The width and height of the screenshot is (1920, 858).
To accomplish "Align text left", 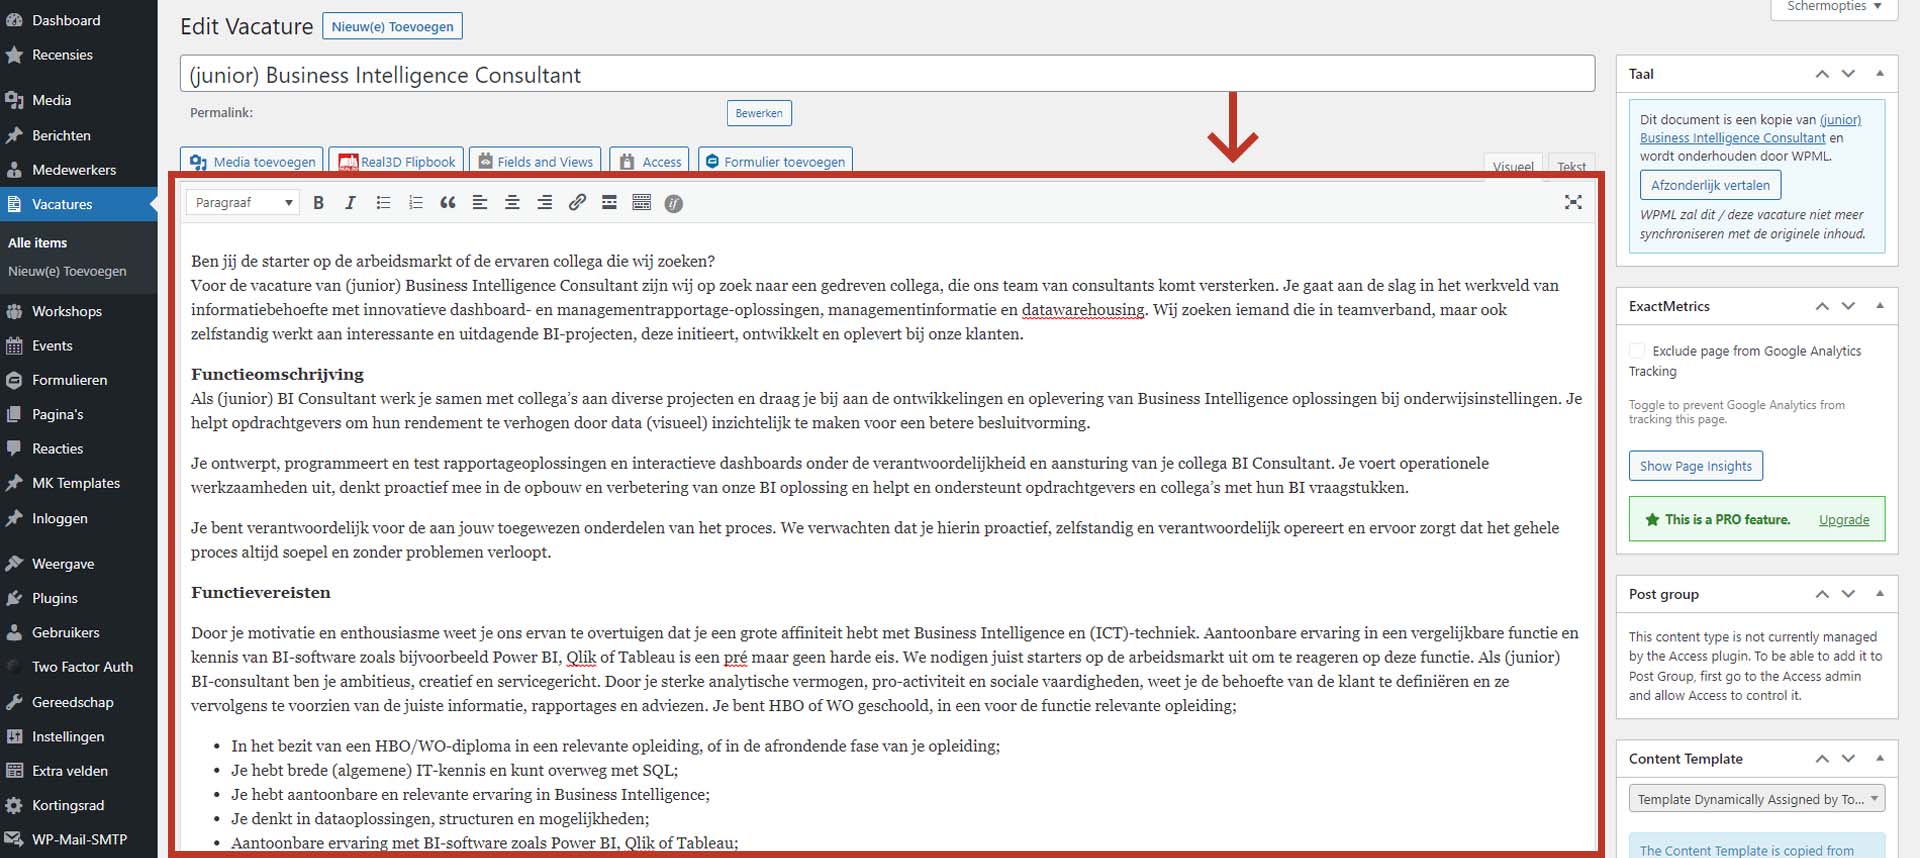I will click(x=480, y=203).
